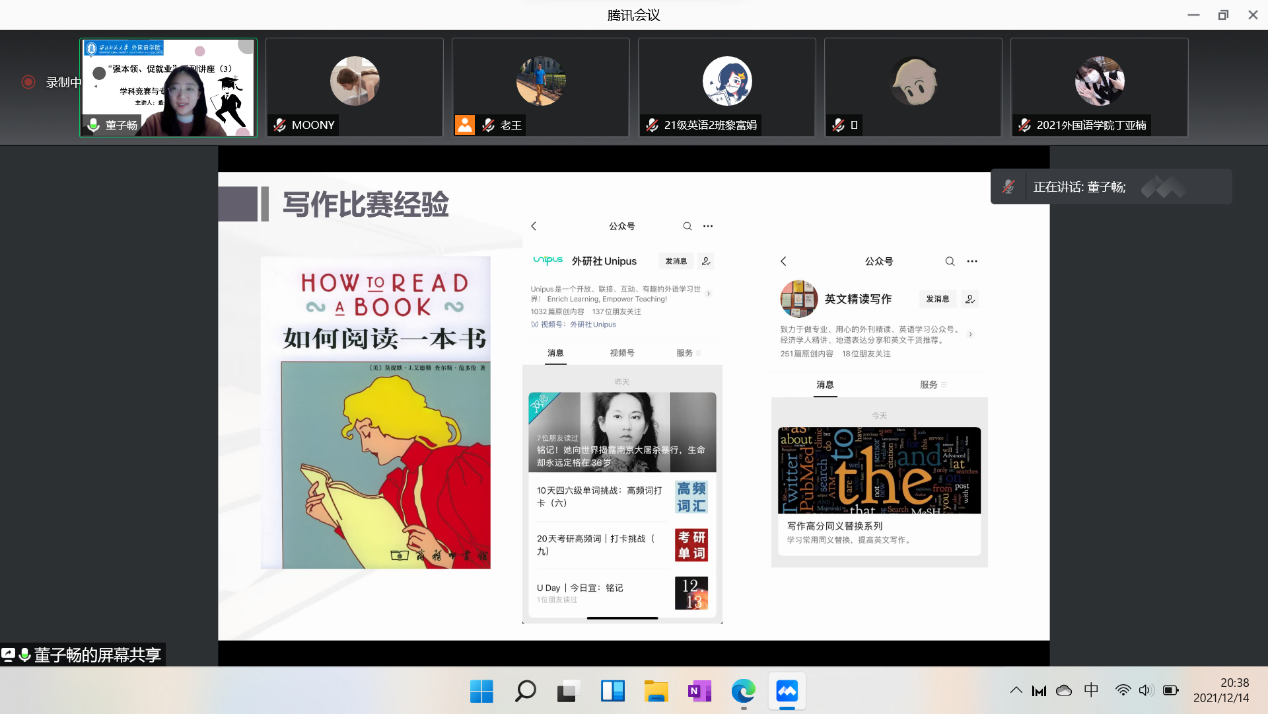Image resolution: width=1268 pixels, height=714 pixels.
Task: Click the search icon on 外研社 Unipus page
Action: [687, 227]
